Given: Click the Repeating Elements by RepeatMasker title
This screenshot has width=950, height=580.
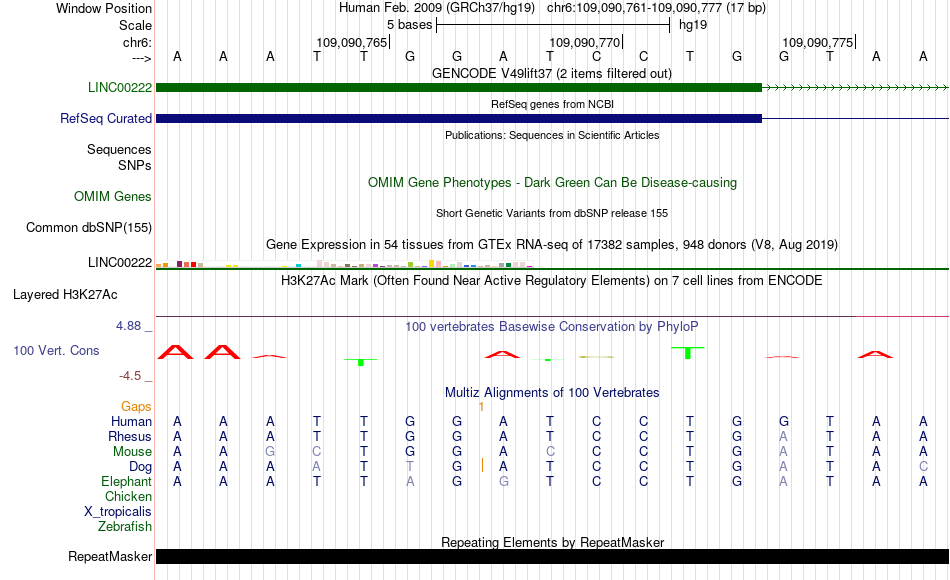Looking at the screenshot, I should coord(552,542).
